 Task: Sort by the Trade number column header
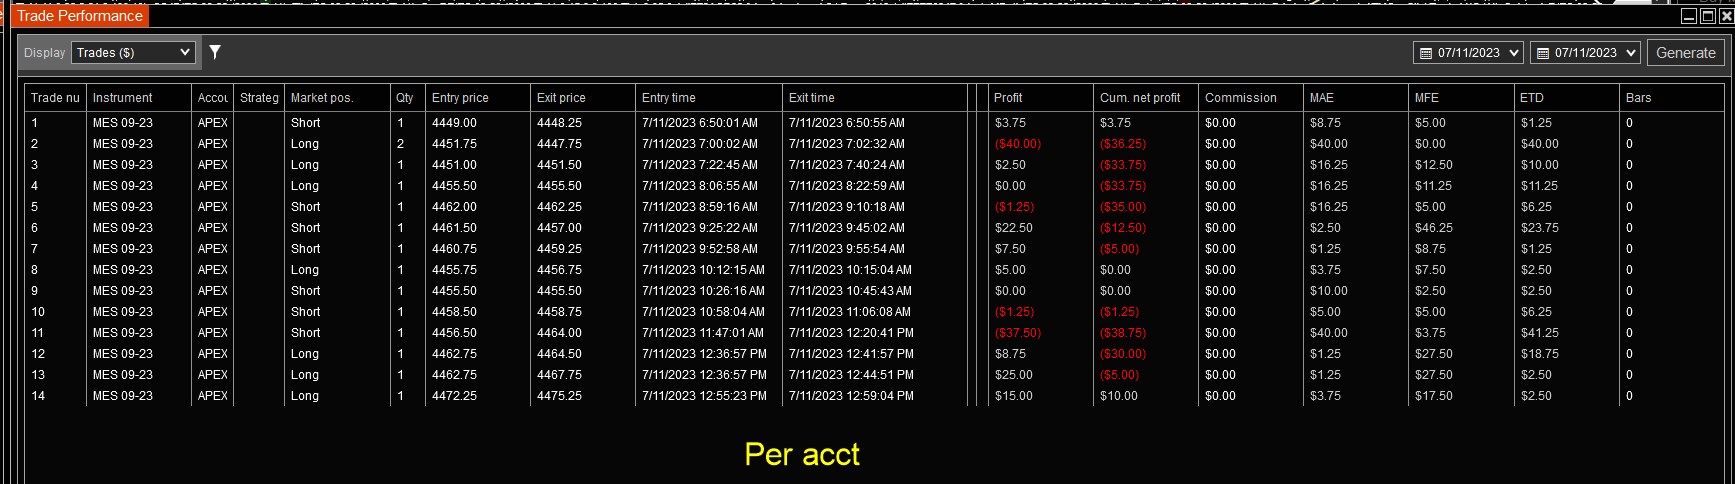(55, 98)
